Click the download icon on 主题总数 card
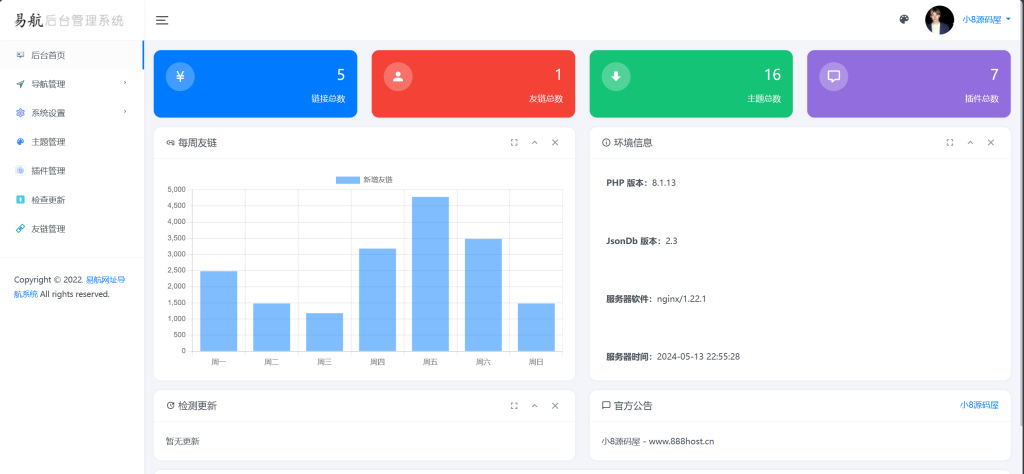Image resolution: width=1024 pixels, height=474 pixels. (x=616, y=76)
